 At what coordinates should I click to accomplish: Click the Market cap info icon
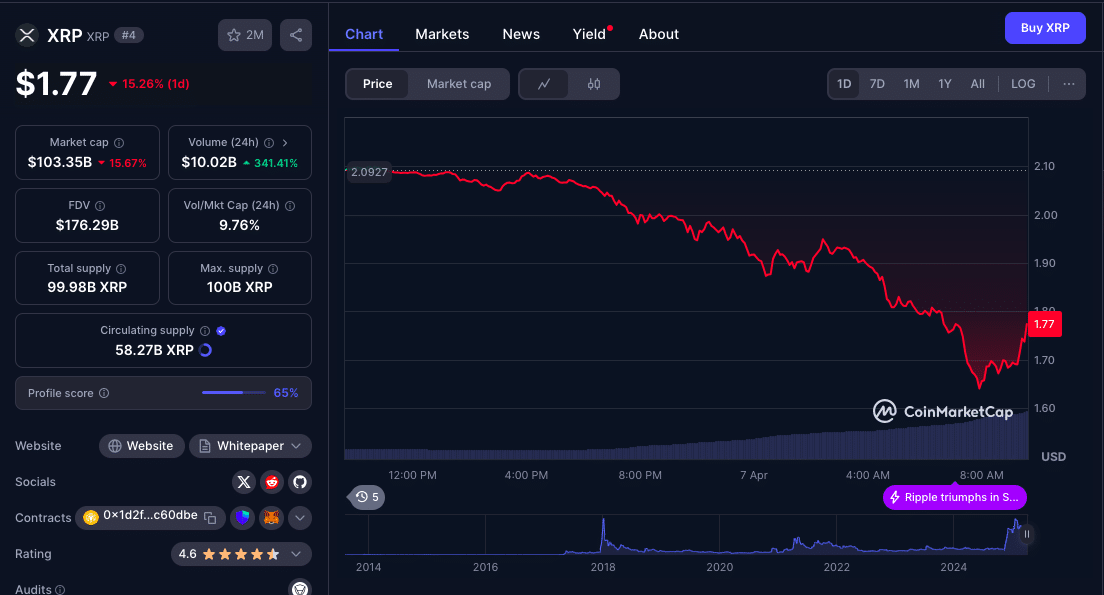119,143
